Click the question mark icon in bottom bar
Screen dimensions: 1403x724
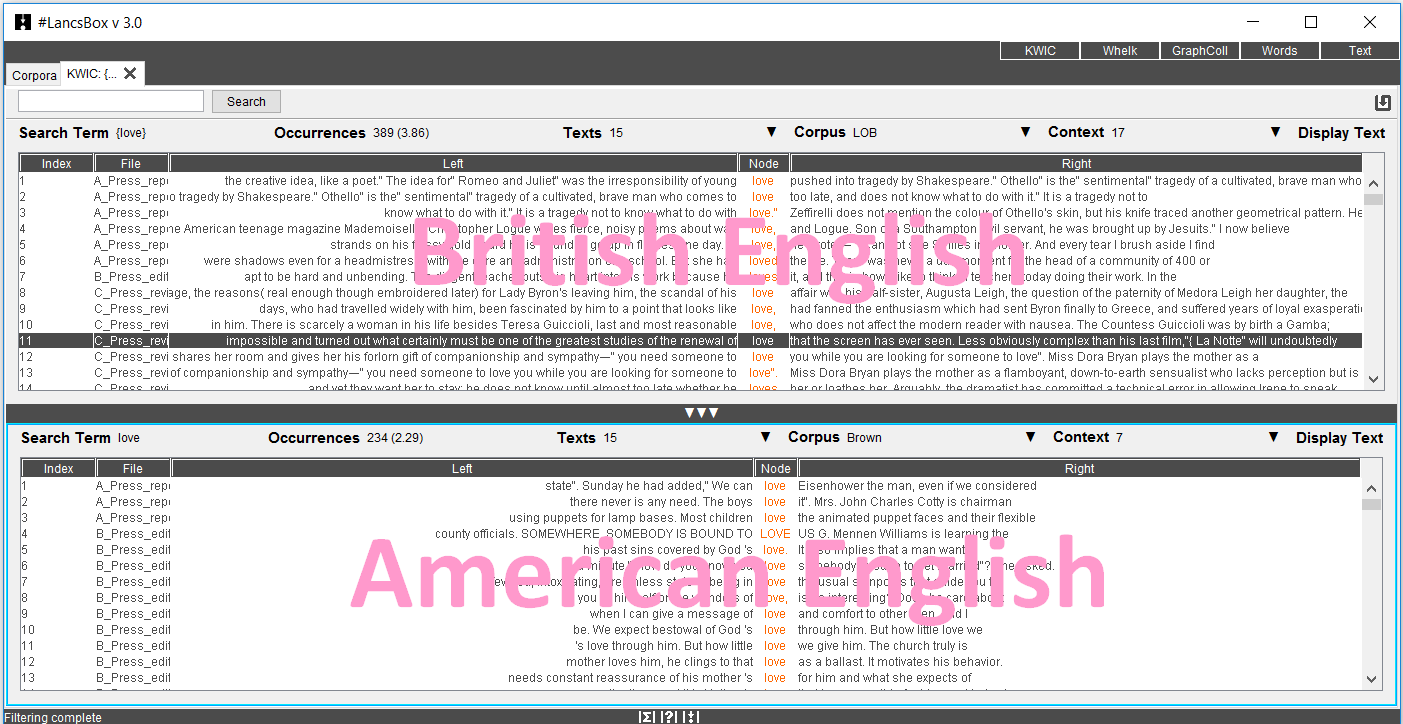pyautogui.click(x=669, y=716)
